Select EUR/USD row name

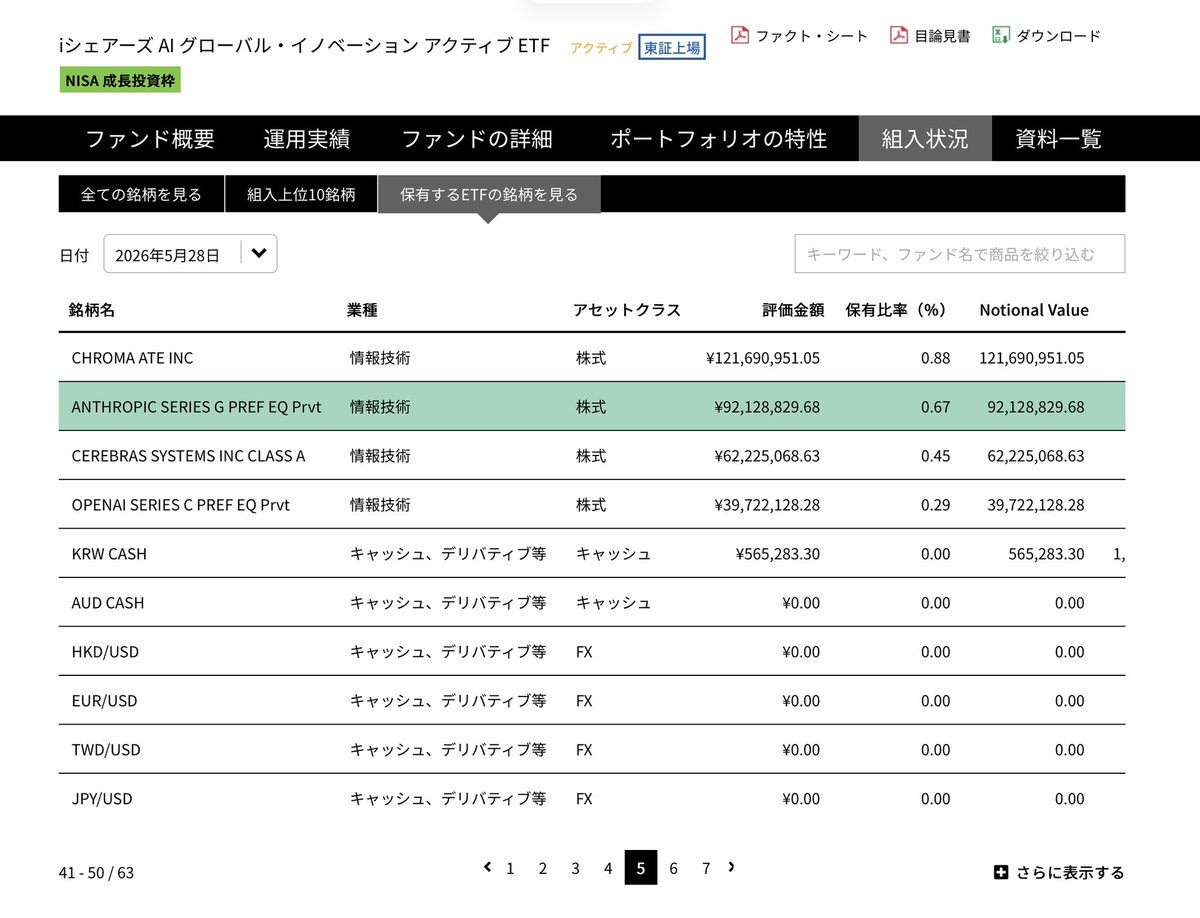click(104, 701)
